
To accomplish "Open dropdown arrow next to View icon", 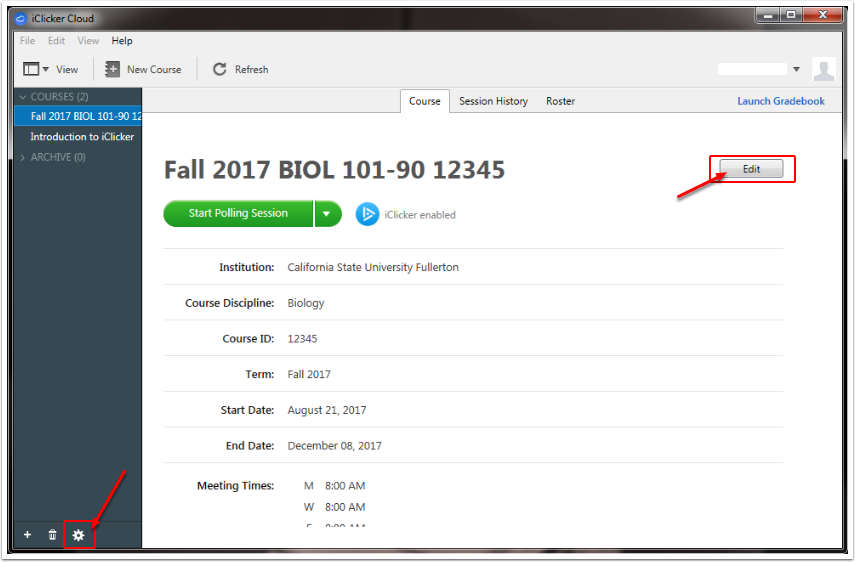I will coord(46,69).
